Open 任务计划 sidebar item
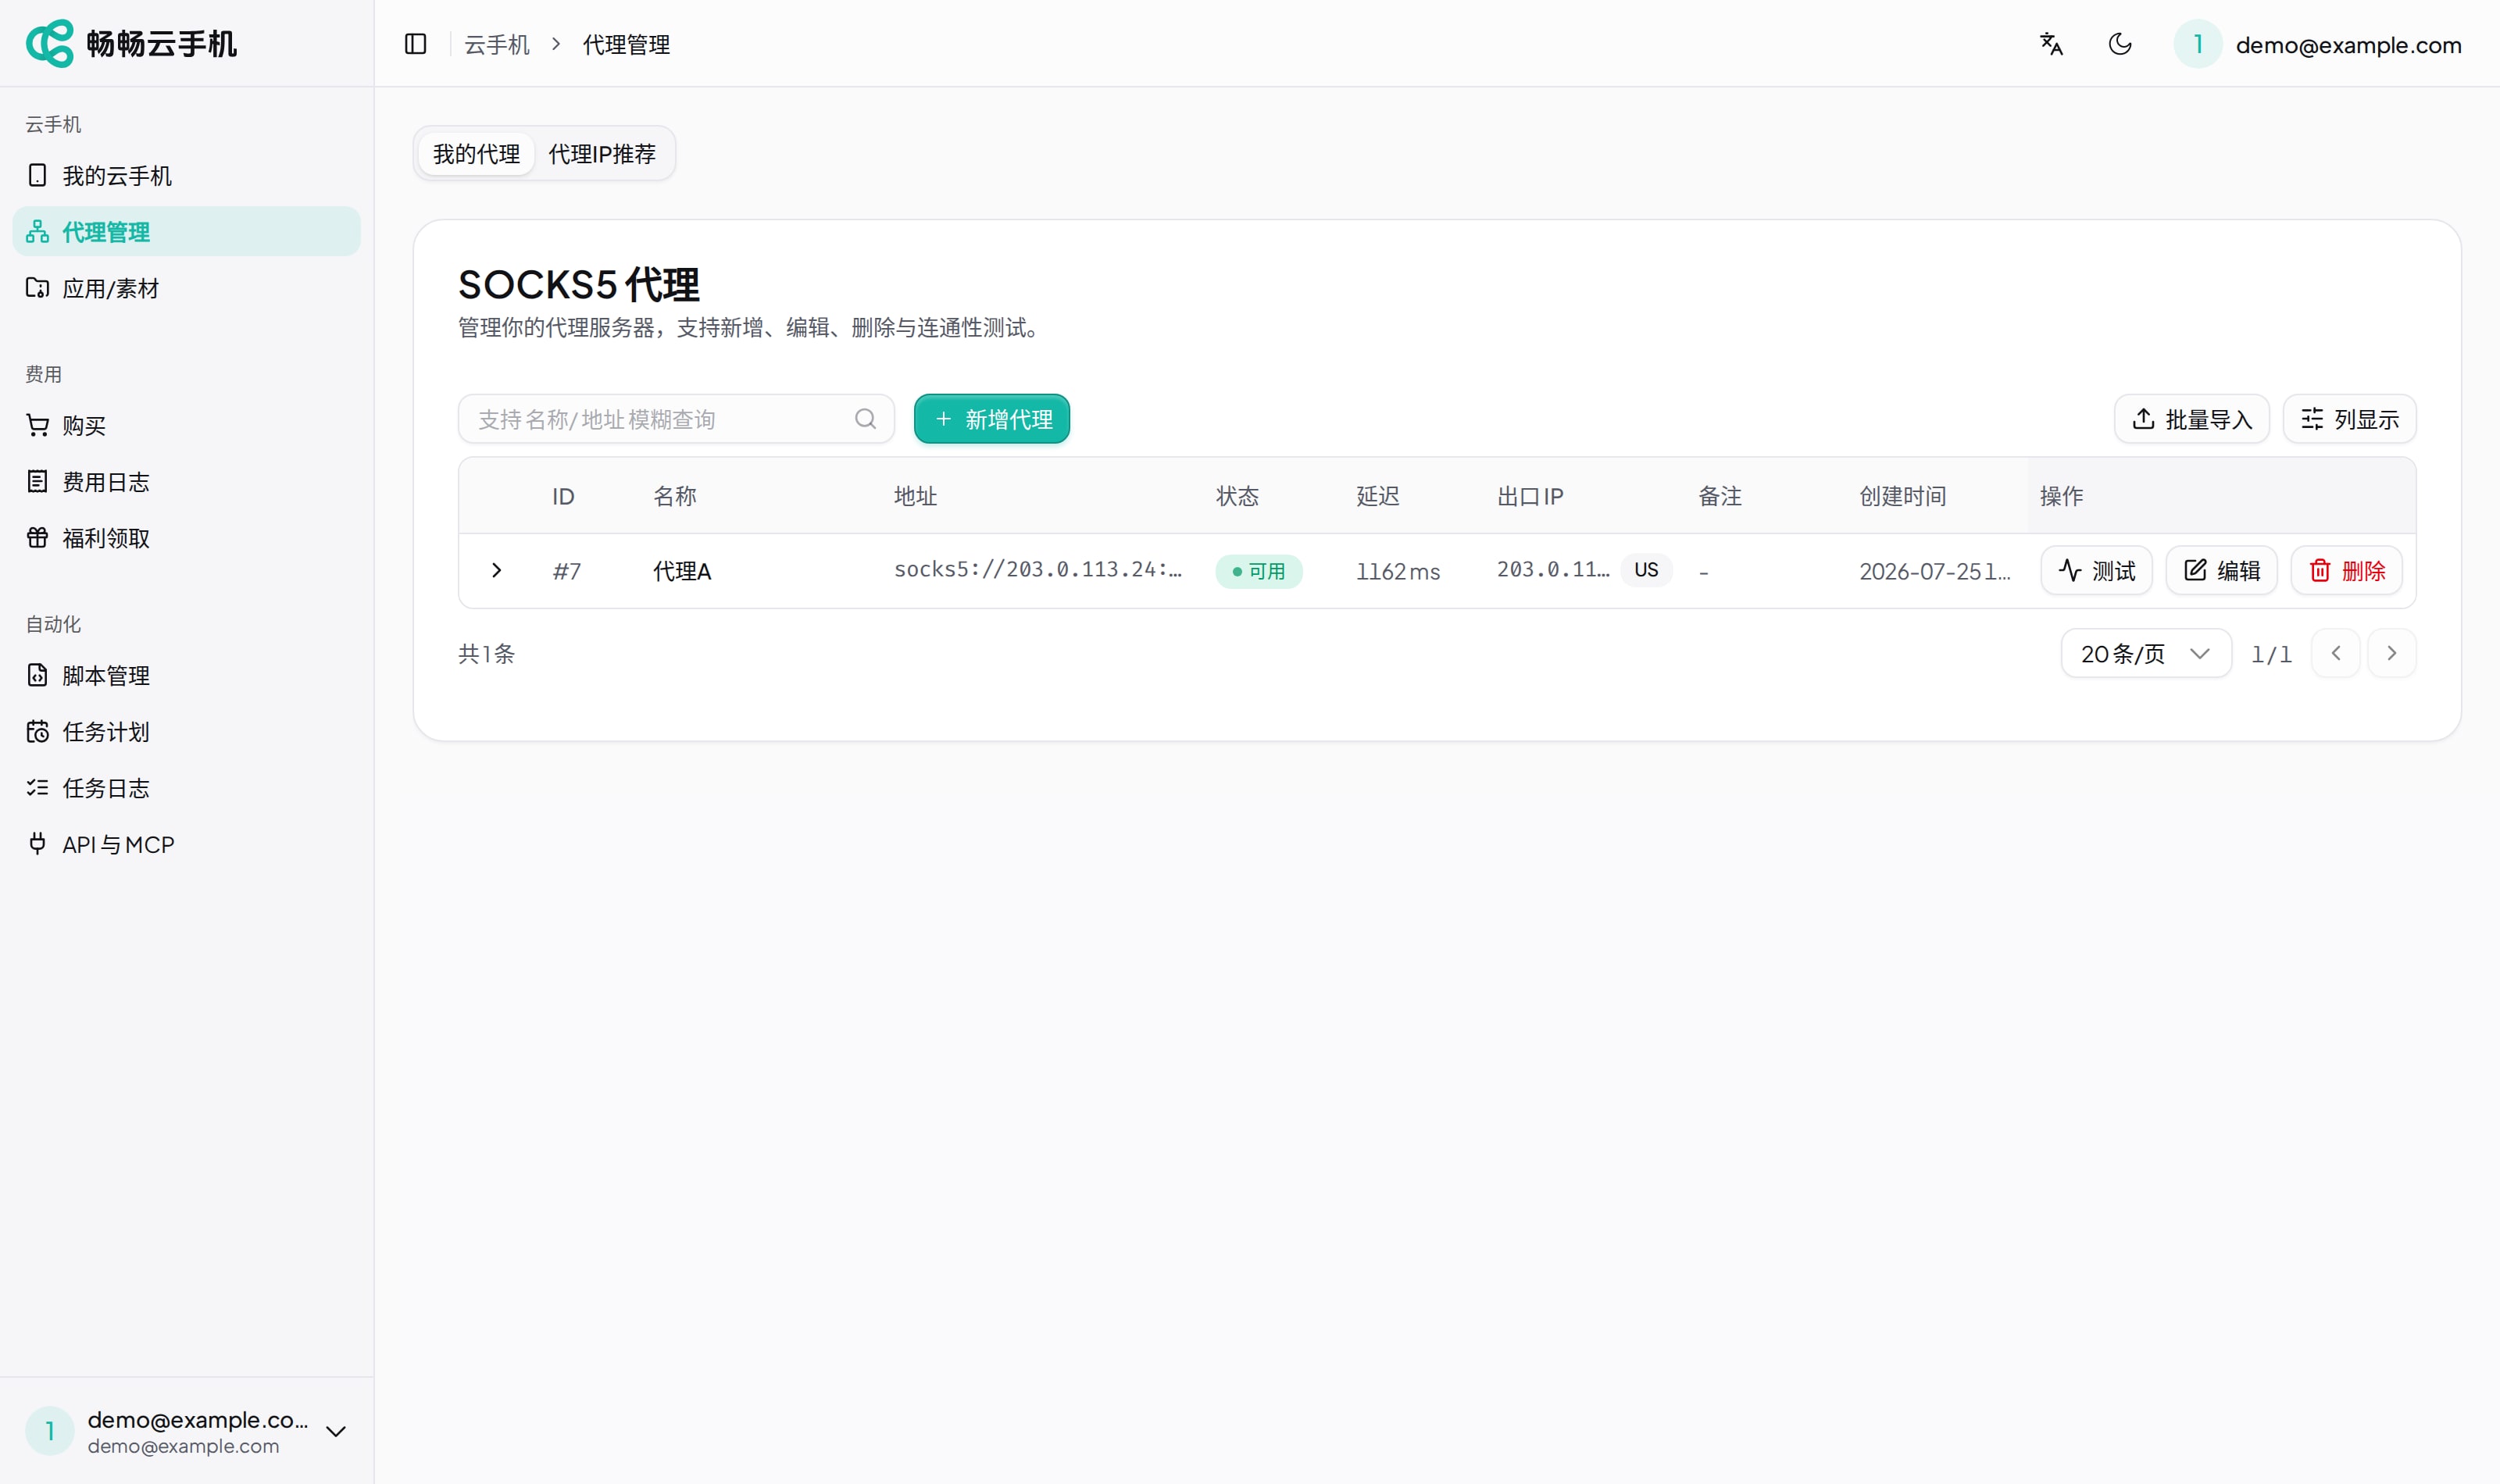Viewport: 2500px width, 1484px height. click(186, 731)
